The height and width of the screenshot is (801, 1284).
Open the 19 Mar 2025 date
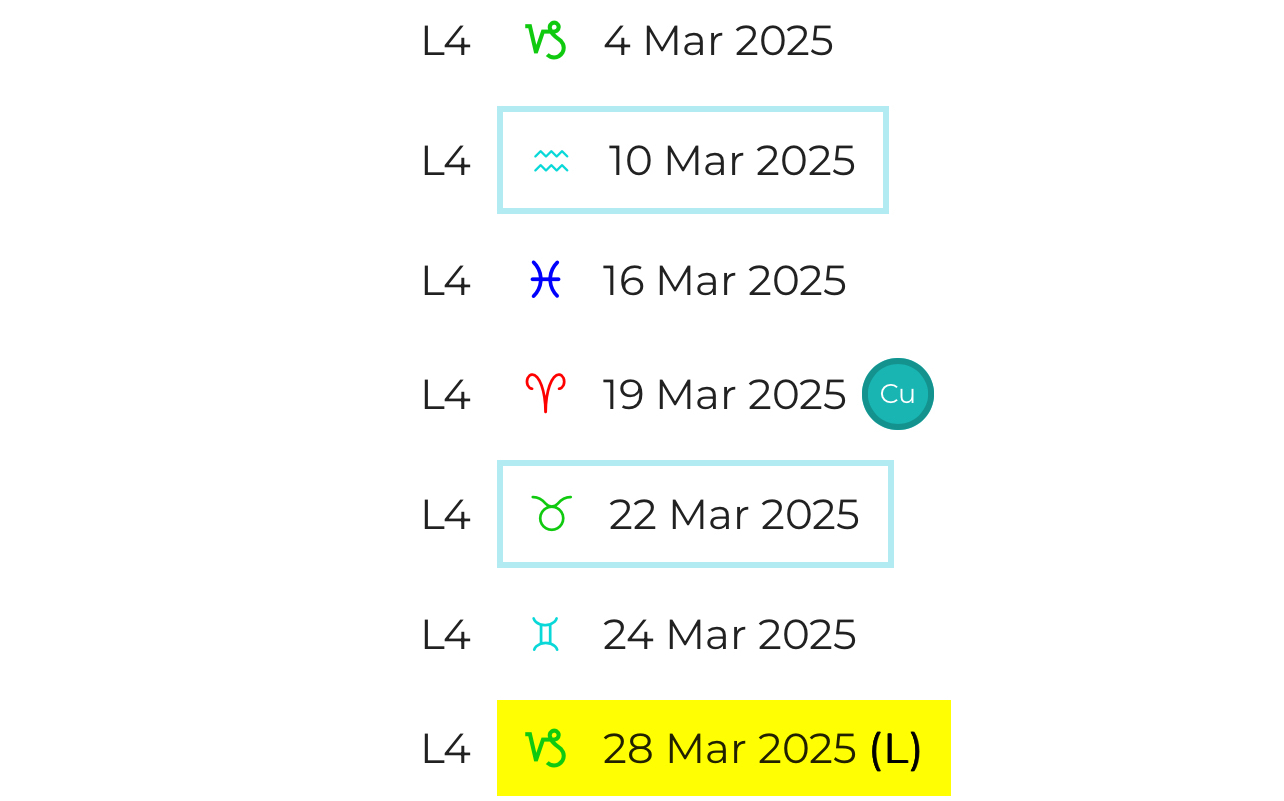coord(724,395)
